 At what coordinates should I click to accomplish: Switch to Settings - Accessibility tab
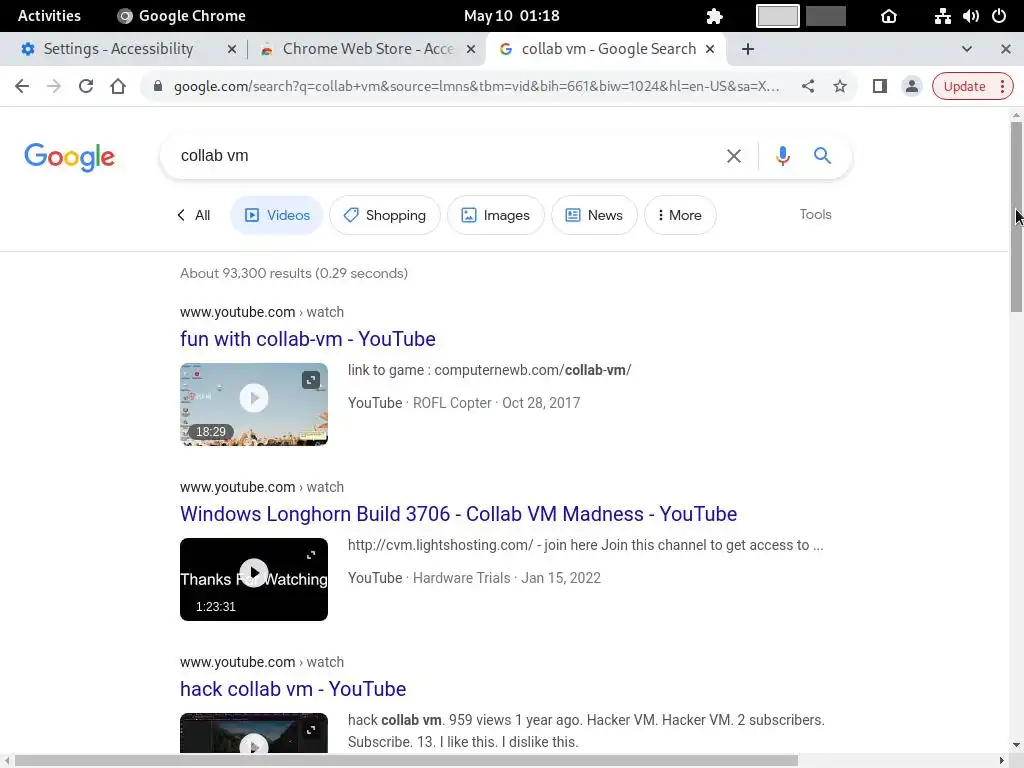click(118, 49)
